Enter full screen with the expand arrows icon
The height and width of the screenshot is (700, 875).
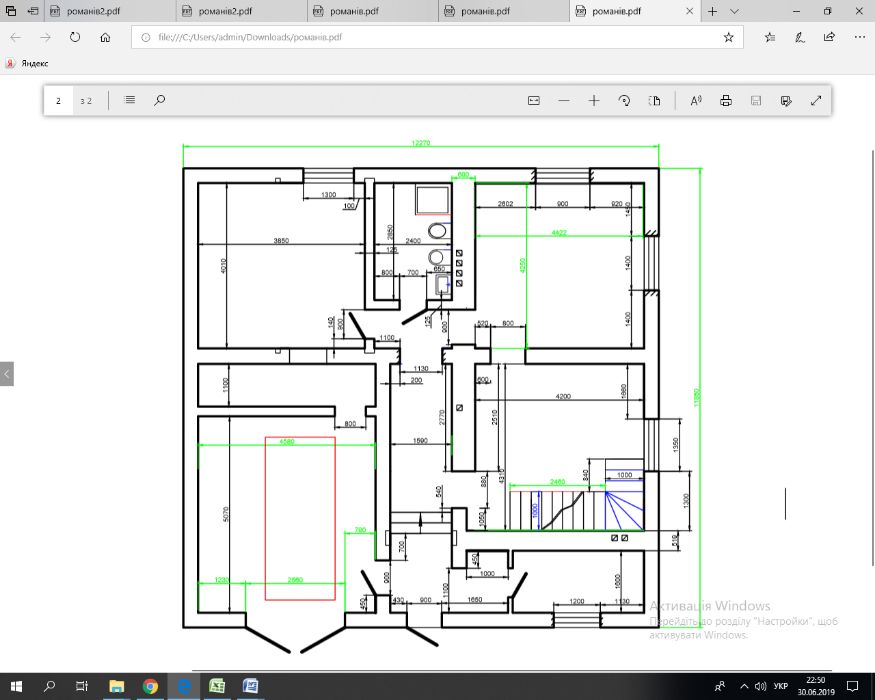(x=816, y=100)
